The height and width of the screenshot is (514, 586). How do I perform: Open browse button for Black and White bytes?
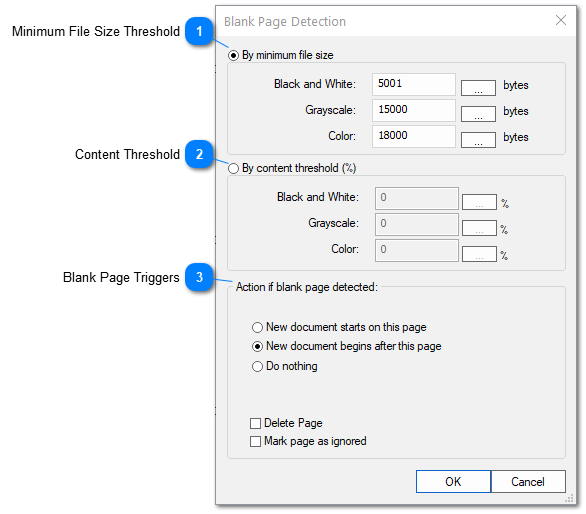(478, 88)
